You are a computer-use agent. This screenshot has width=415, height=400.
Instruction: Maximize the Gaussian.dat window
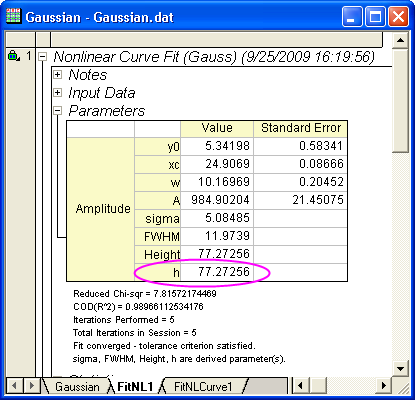375,17
